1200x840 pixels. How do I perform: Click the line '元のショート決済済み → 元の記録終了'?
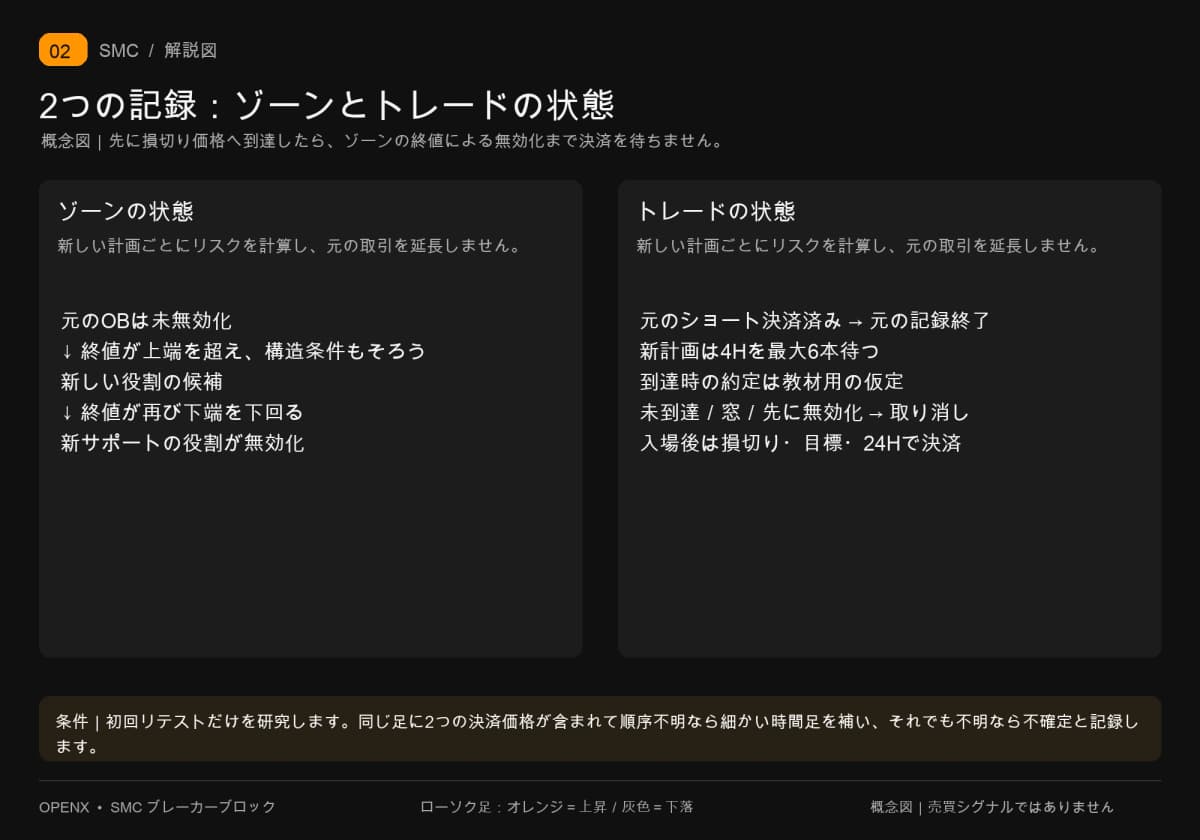(815, 321)
